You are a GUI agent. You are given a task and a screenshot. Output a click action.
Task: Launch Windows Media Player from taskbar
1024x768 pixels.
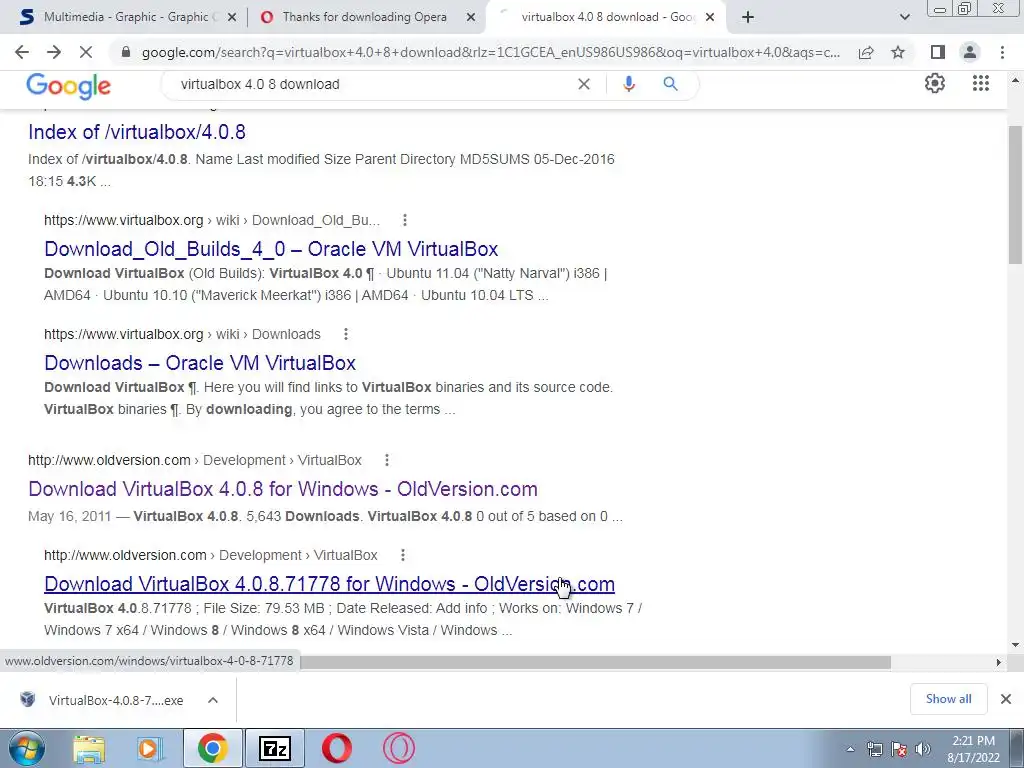[150, 748]
